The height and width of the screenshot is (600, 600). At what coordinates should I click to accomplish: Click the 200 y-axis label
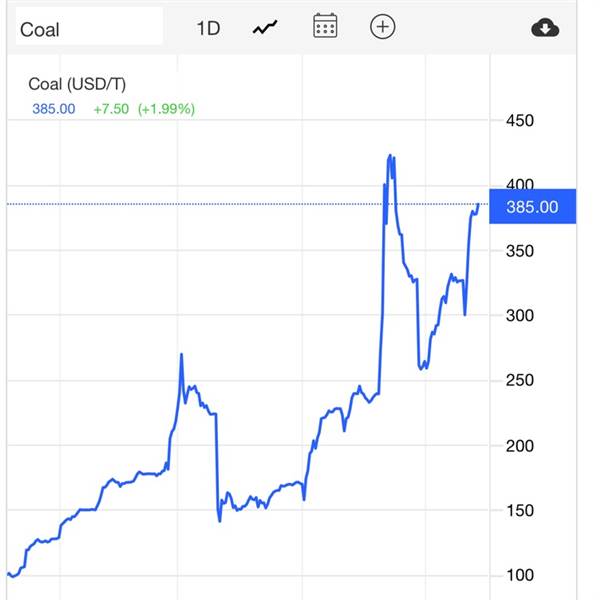(x=520, y=446)
